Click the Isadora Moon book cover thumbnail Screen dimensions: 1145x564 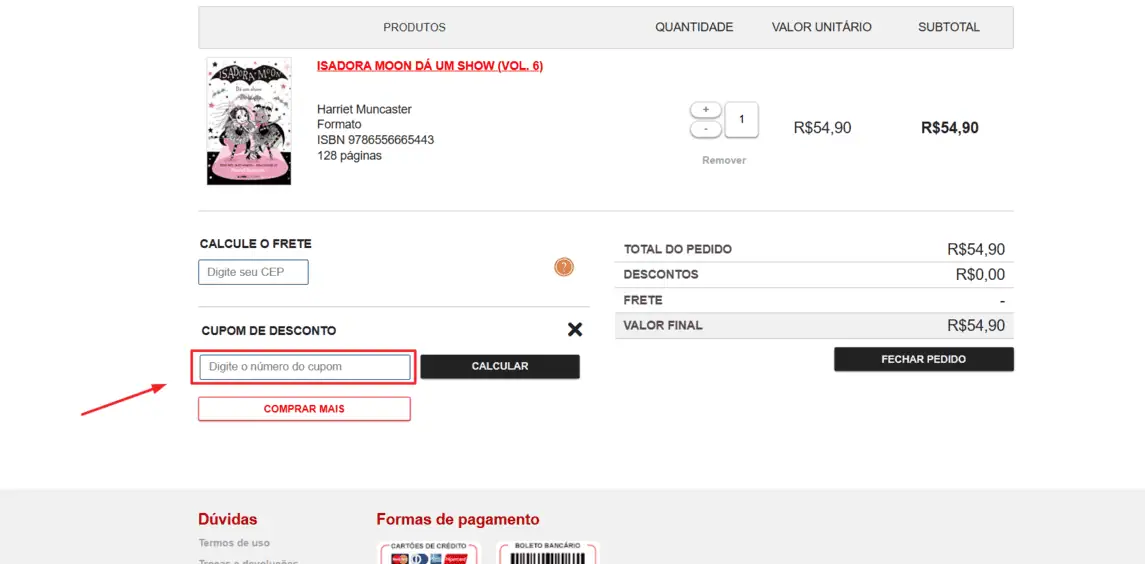249,121
